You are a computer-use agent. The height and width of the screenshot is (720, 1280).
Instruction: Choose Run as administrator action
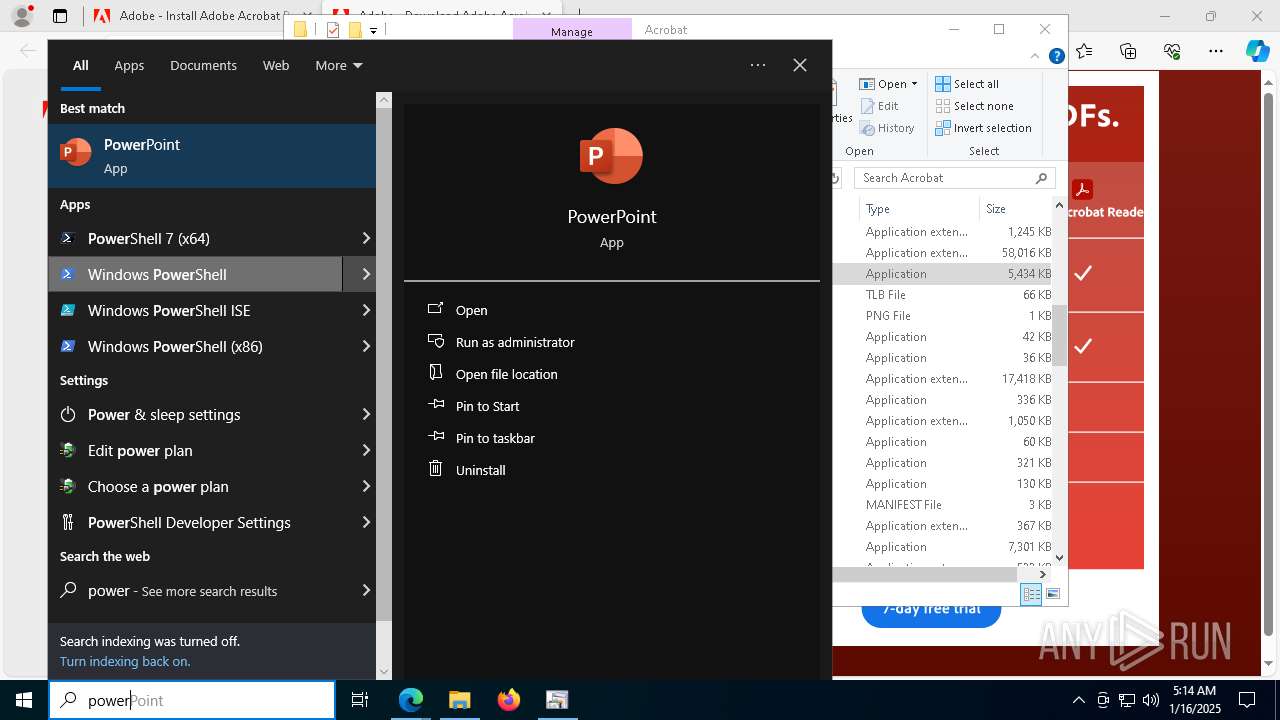(x=515, y=342)
